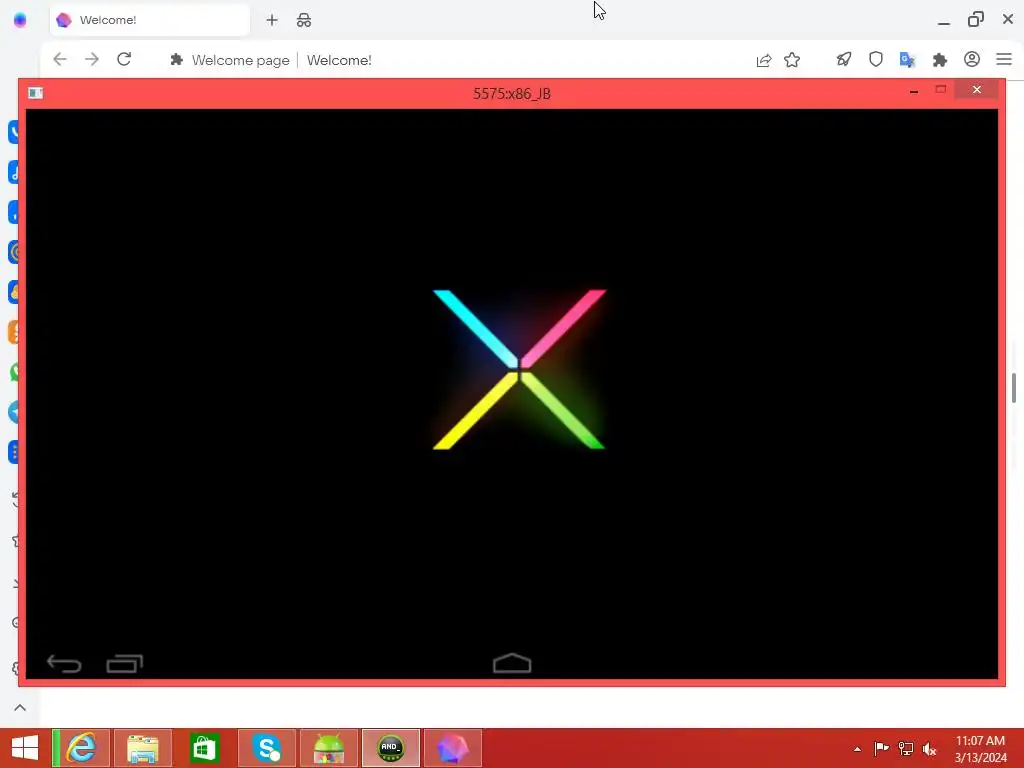
Task: Tap the Android home button
Action: [512, 663]
